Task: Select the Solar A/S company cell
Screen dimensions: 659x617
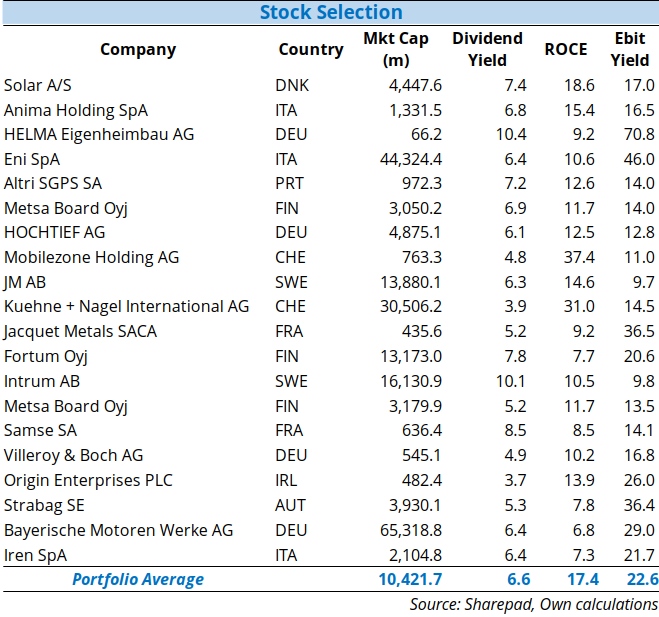Action: click(38, 85)
